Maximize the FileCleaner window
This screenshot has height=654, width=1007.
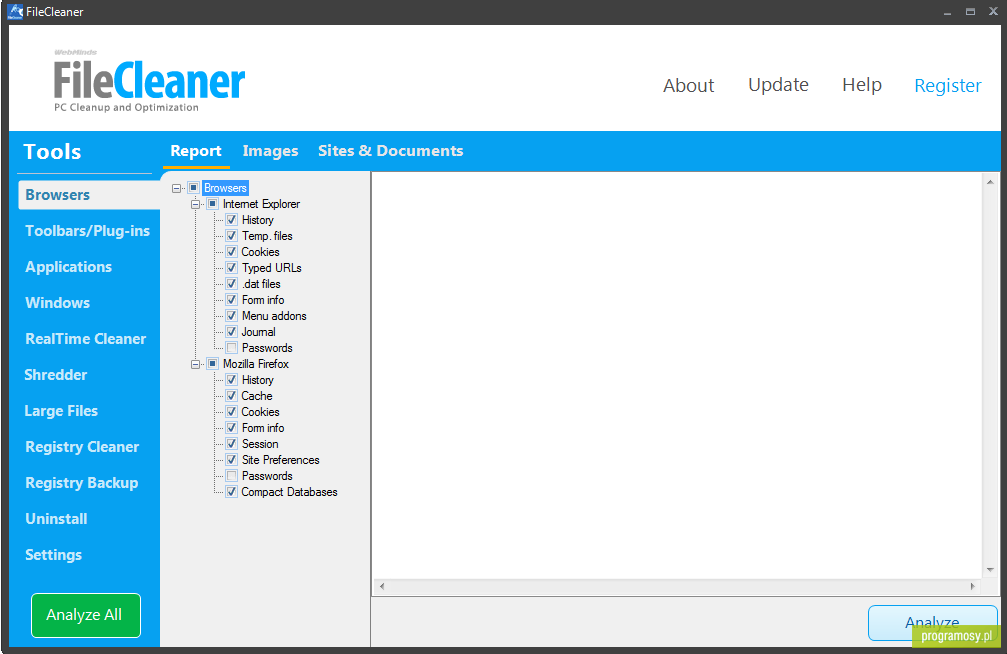tap(970, 12)
